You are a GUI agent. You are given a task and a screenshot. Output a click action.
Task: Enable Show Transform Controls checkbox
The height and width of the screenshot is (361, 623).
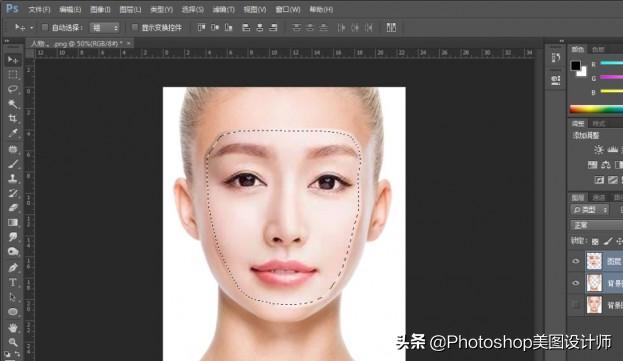(x=134, y=27)
